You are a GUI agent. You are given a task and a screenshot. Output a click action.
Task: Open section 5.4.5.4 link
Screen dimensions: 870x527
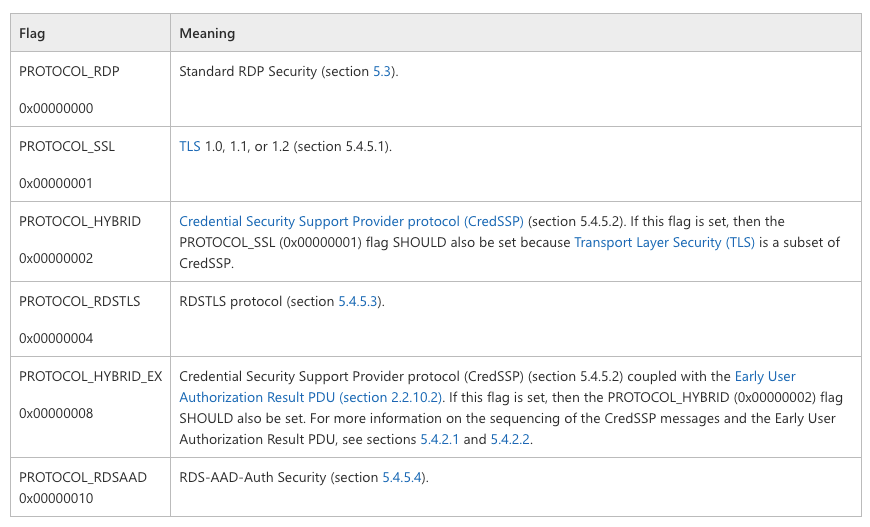[402, 477]
